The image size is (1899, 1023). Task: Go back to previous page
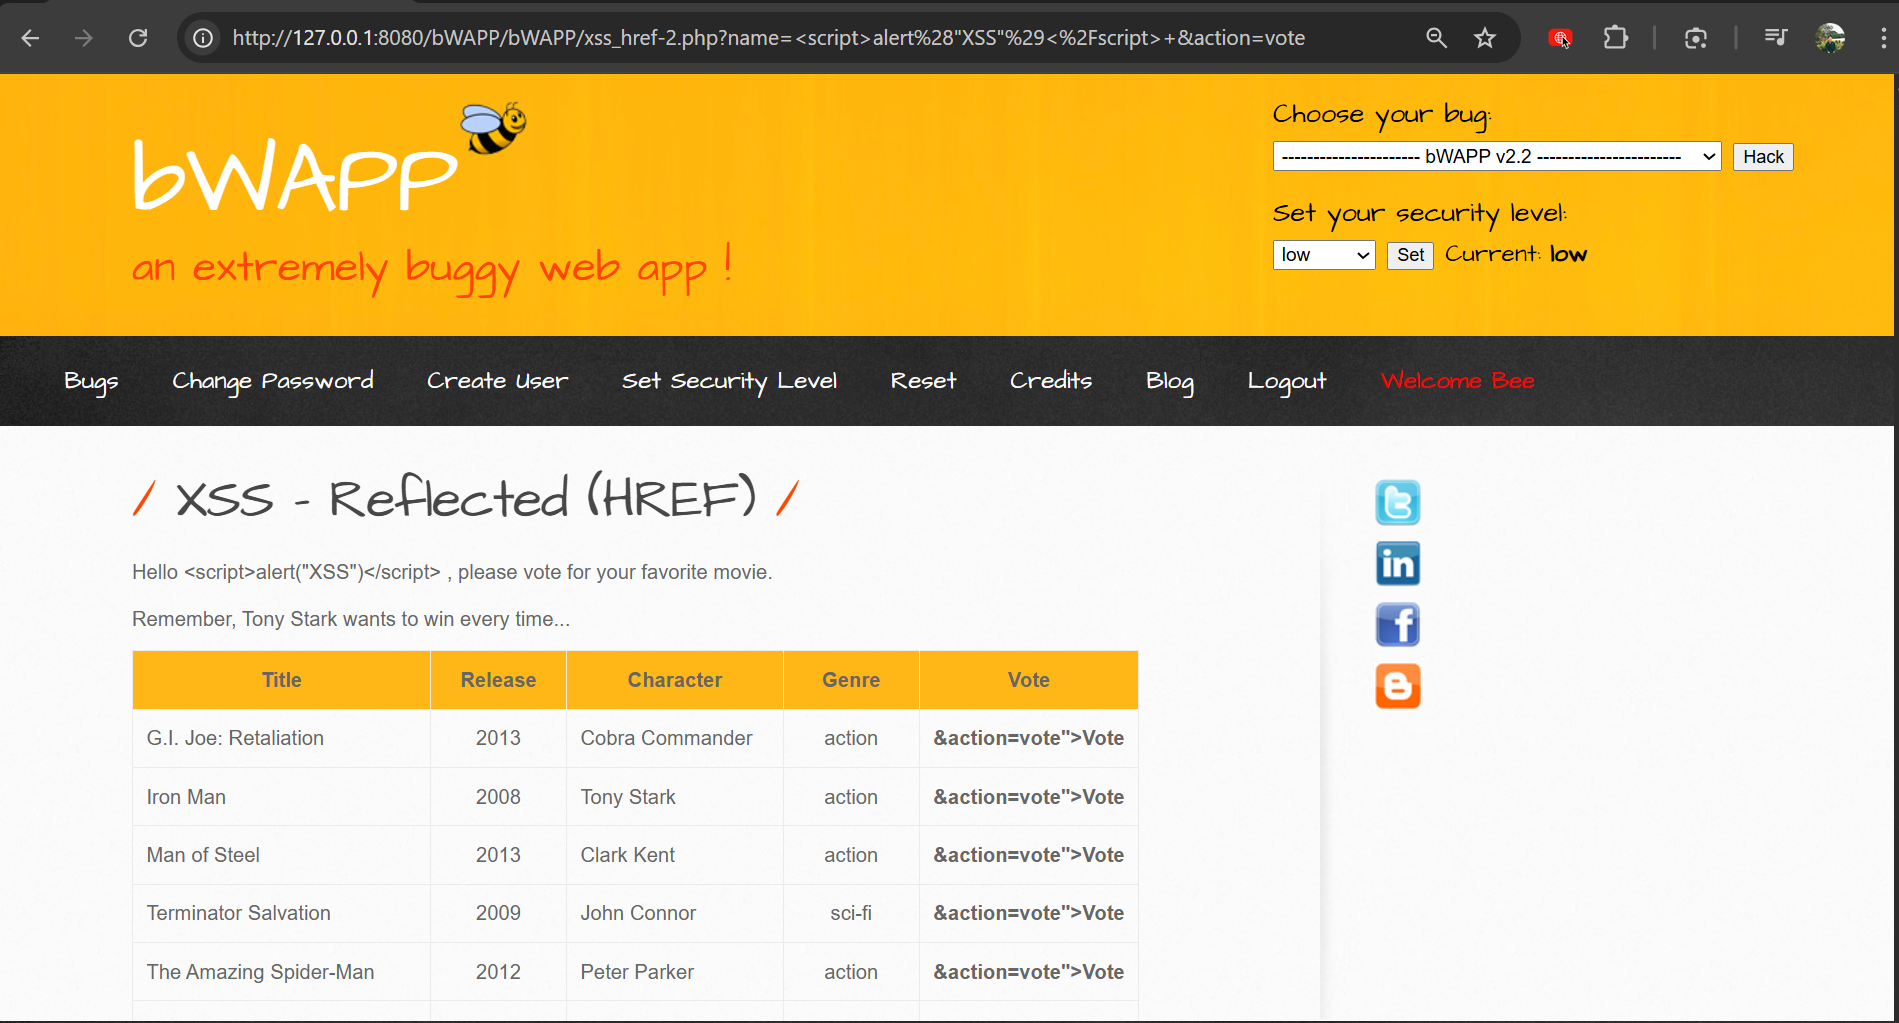(x=30, y=38)
